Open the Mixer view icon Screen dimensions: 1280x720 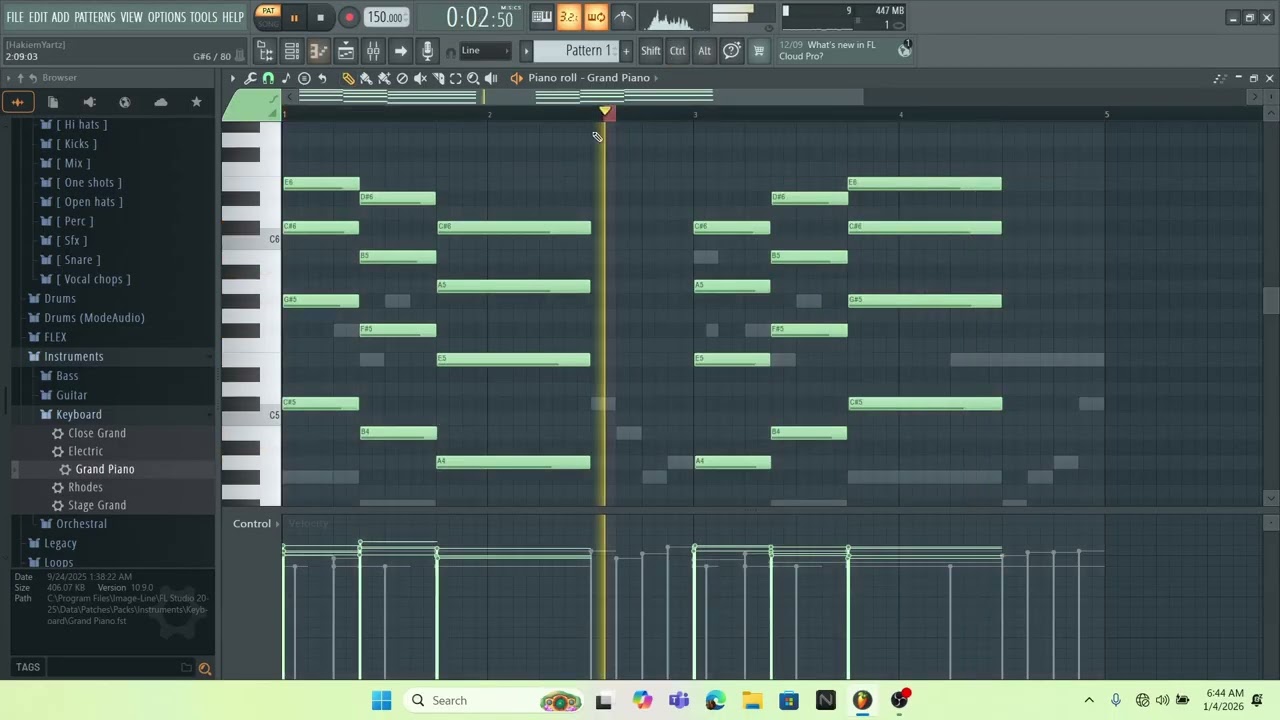point(373,51)
